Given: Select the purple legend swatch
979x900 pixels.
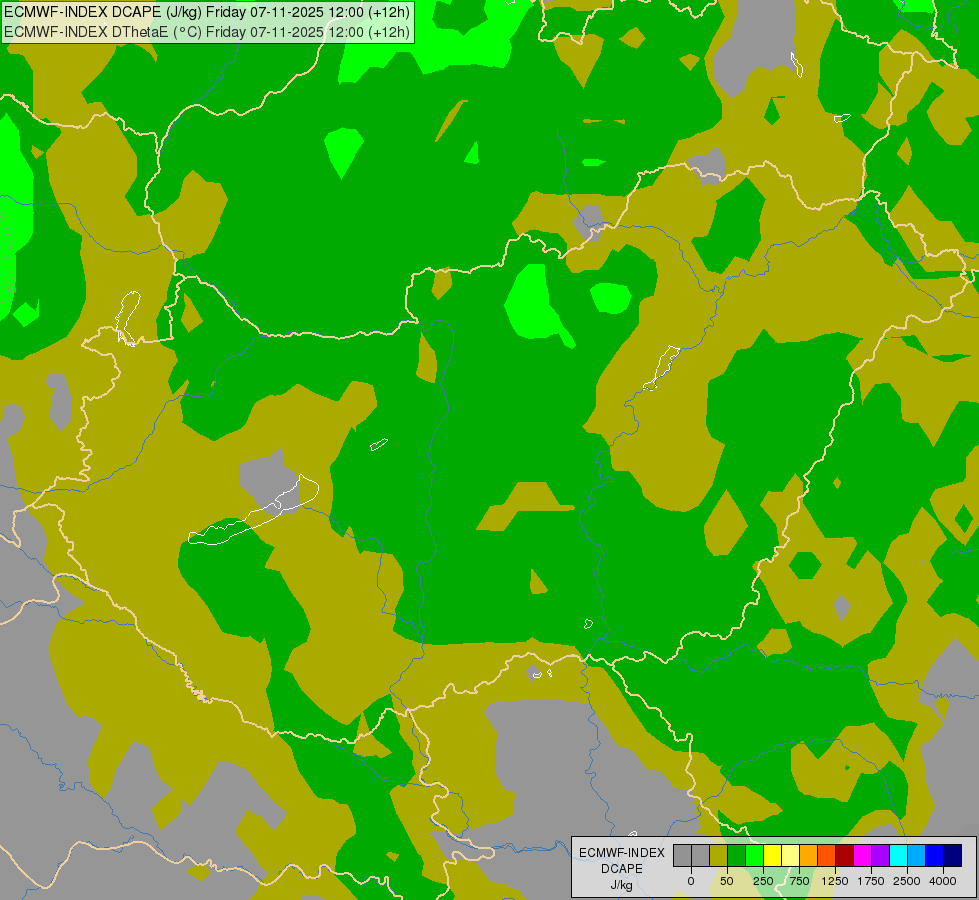Looking at the screenshot, I should point(880,855).
